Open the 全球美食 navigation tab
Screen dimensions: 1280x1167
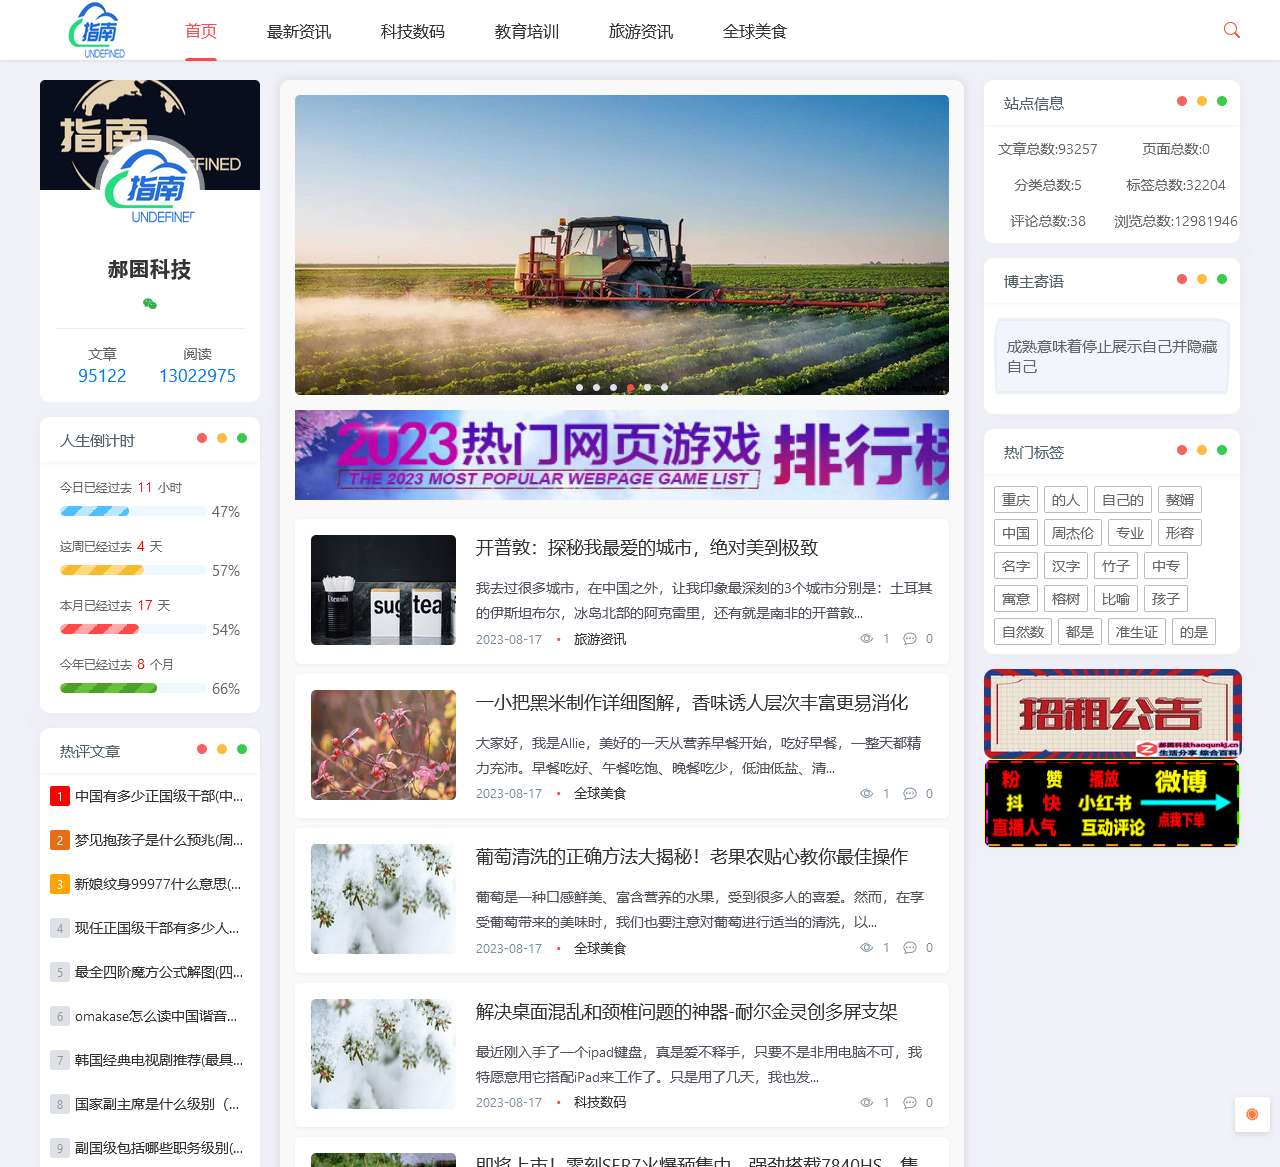[754, 32]
